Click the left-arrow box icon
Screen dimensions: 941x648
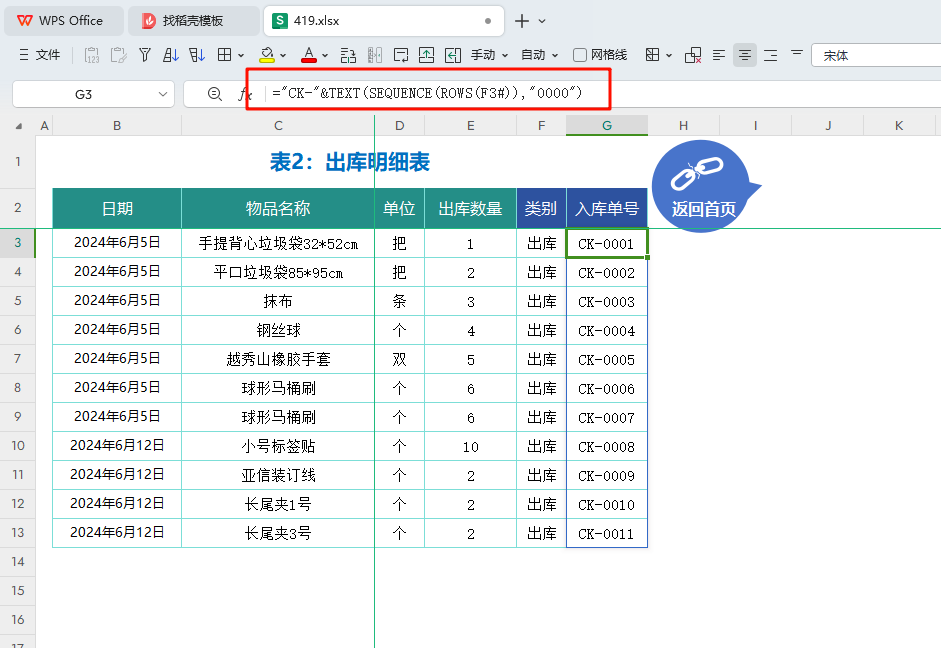tap(452, 55)
